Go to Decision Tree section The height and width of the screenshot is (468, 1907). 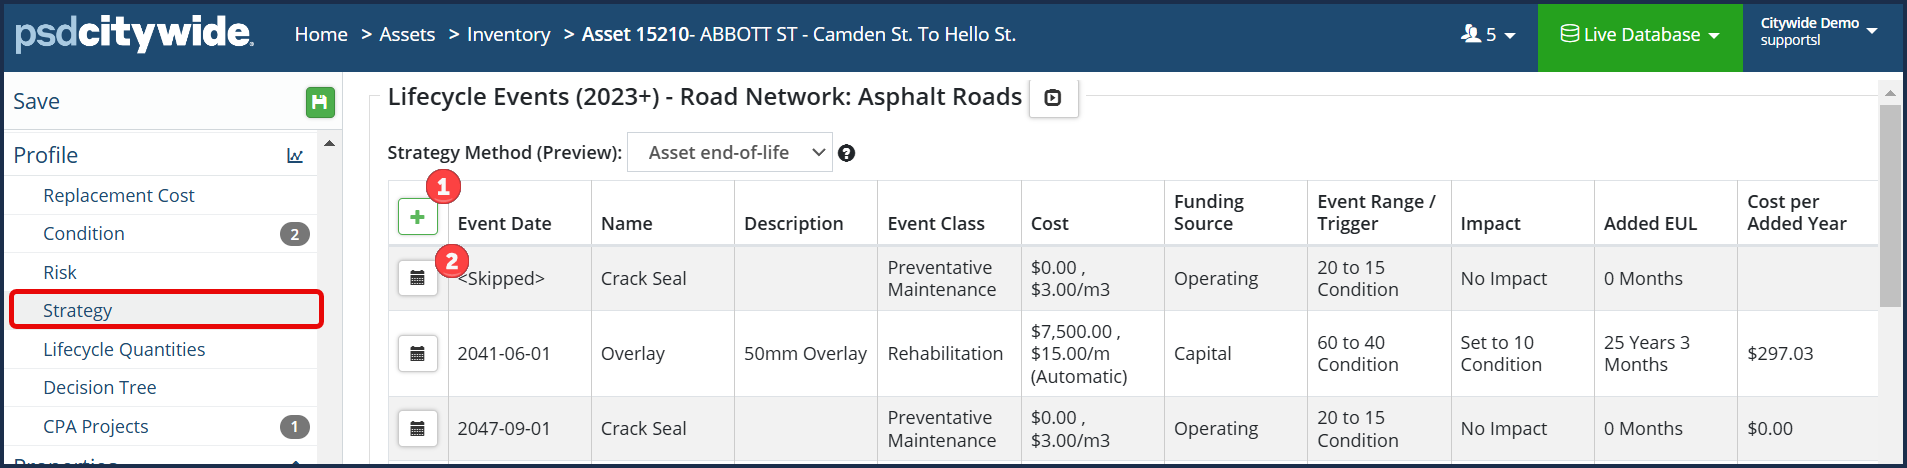coord(99,387)
